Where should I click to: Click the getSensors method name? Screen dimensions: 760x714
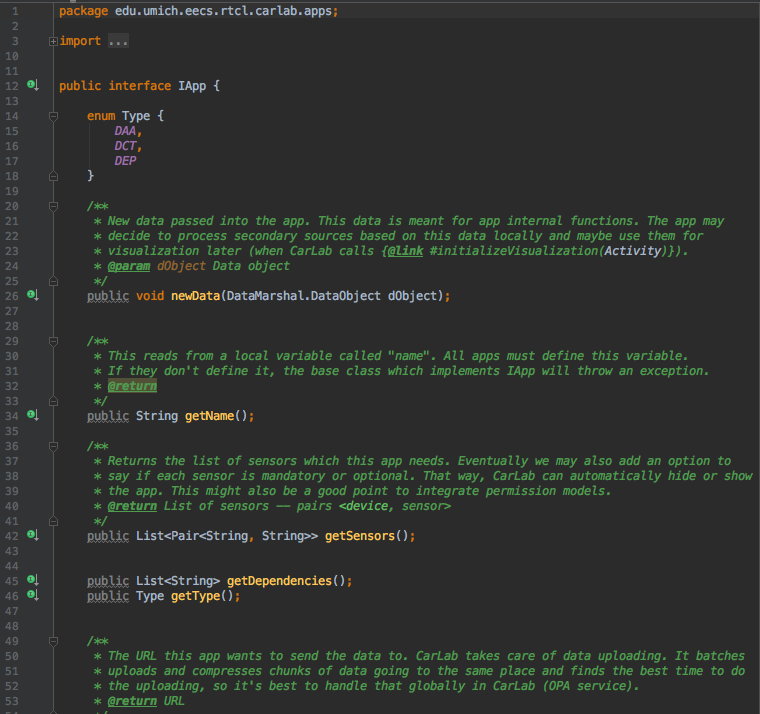[x=360, y=536]
